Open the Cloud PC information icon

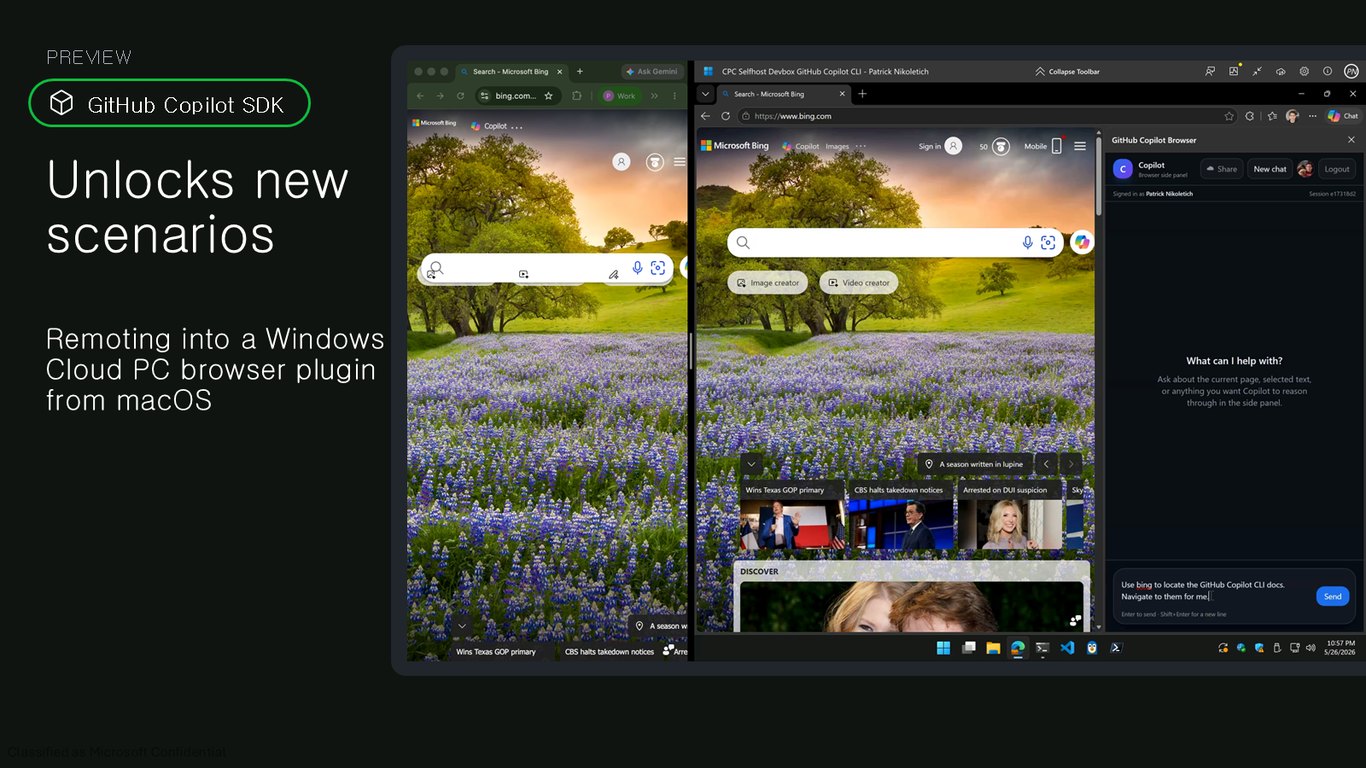(x=1327, y=72)
